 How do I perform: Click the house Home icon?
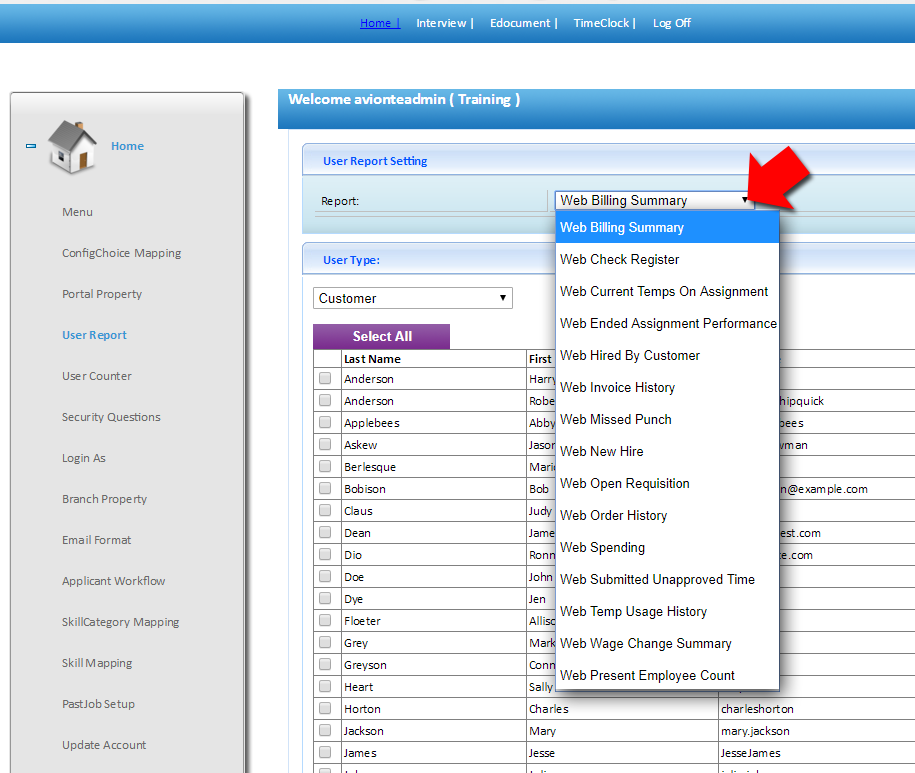pos(72,147)
